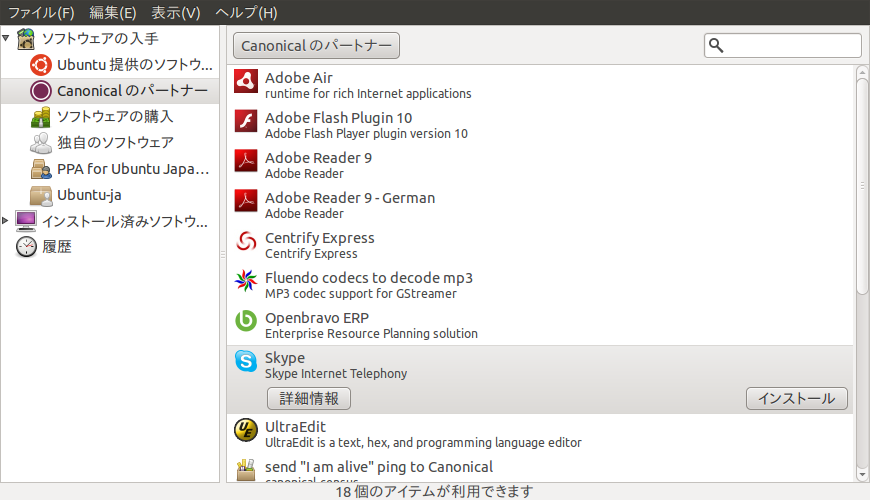Select the 'Adobe Flash Plugin 10' title

click(x=338, y=118)
